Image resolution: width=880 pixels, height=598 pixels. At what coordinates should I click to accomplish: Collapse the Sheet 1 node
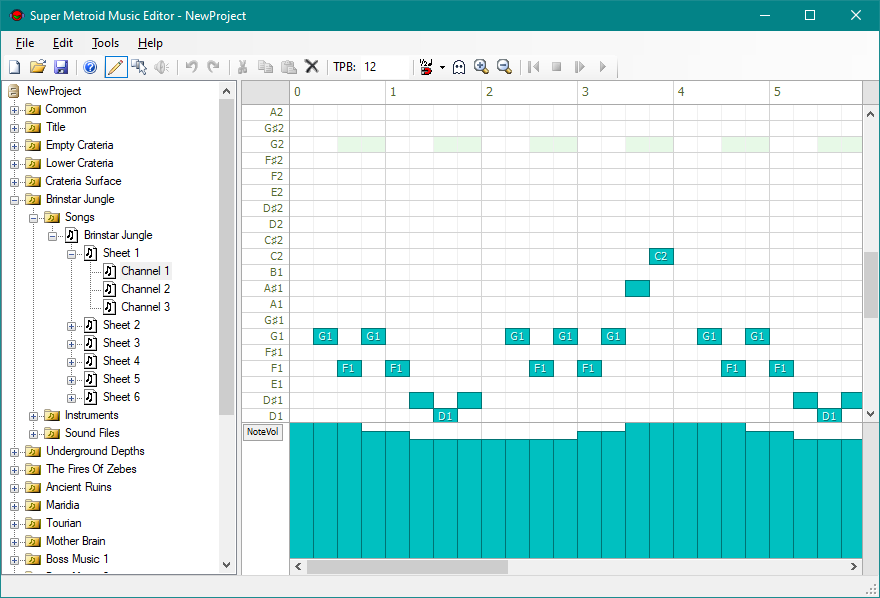pos(71,254)
